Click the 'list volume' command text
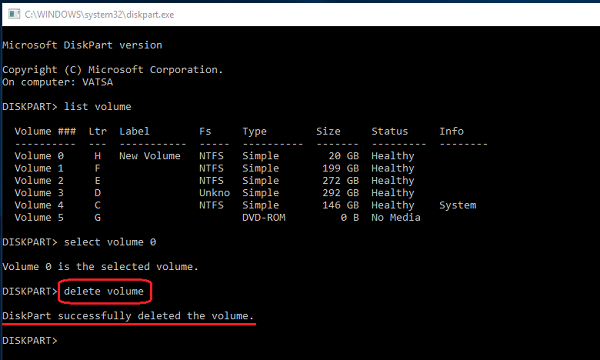Image resolution: width=600 pixels, height=360 pixels. (98, 107)
